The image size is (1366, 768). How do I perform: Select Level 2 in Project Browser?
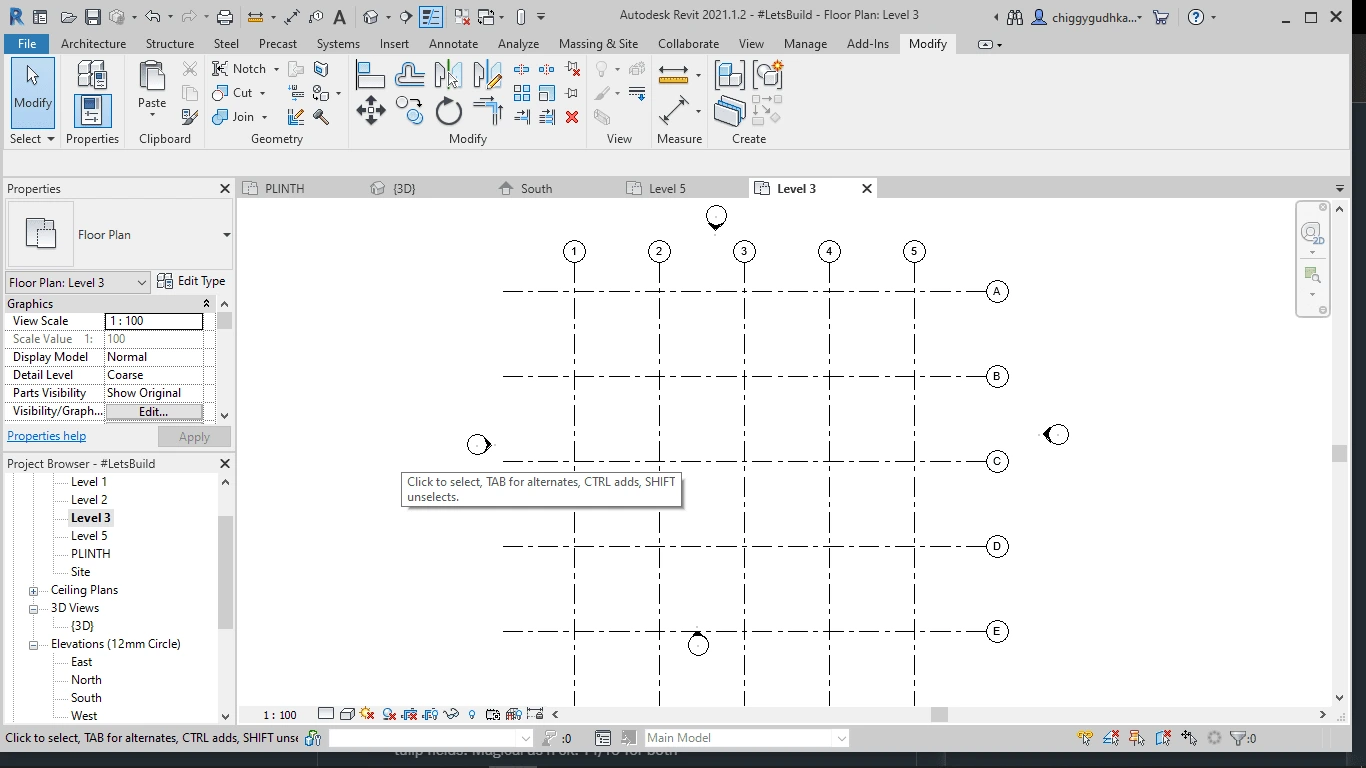pyautogui.click(x=89, y=500)
